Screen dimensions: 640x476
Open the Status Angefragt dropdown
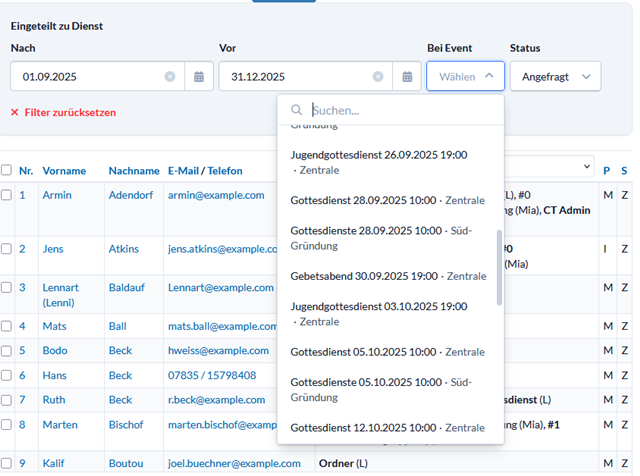click(555, 76)
